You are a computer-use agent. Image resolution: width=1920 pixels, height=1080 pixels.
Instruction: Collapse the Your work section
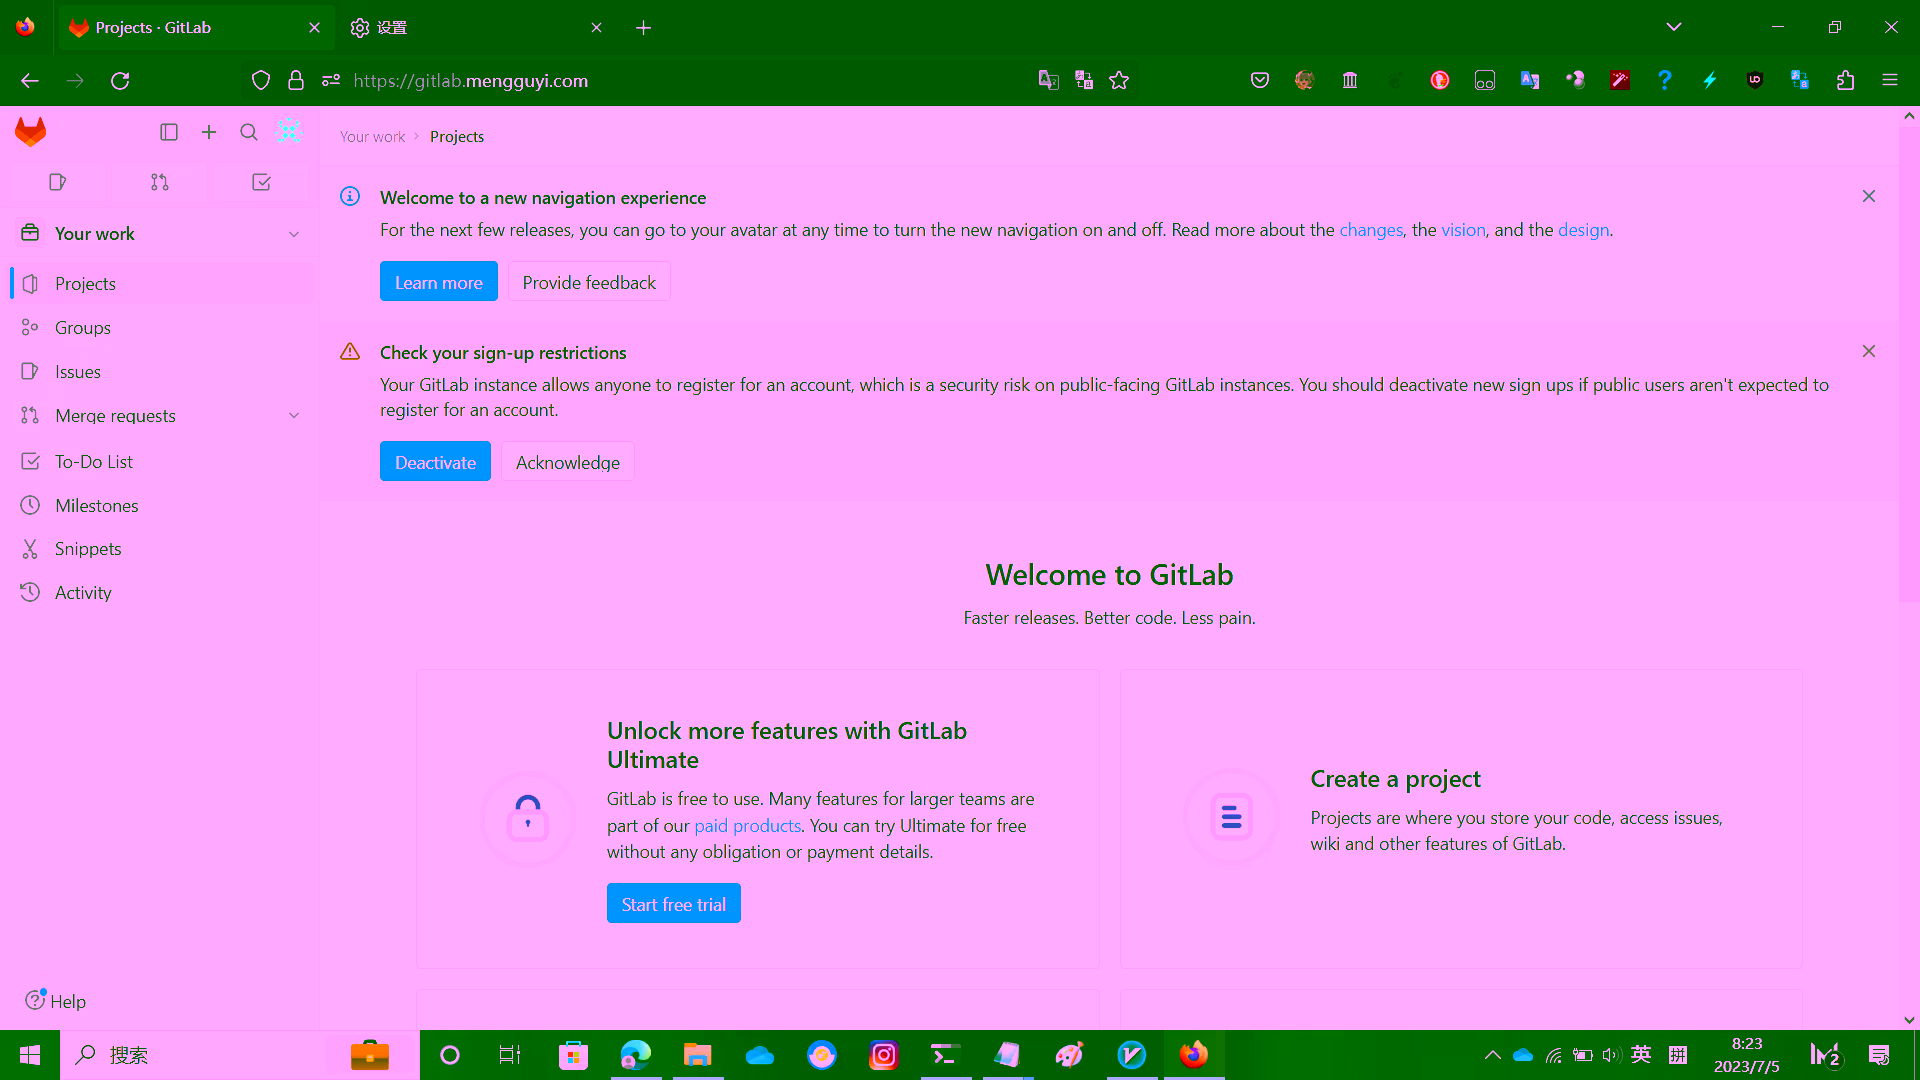coord(294,234)
